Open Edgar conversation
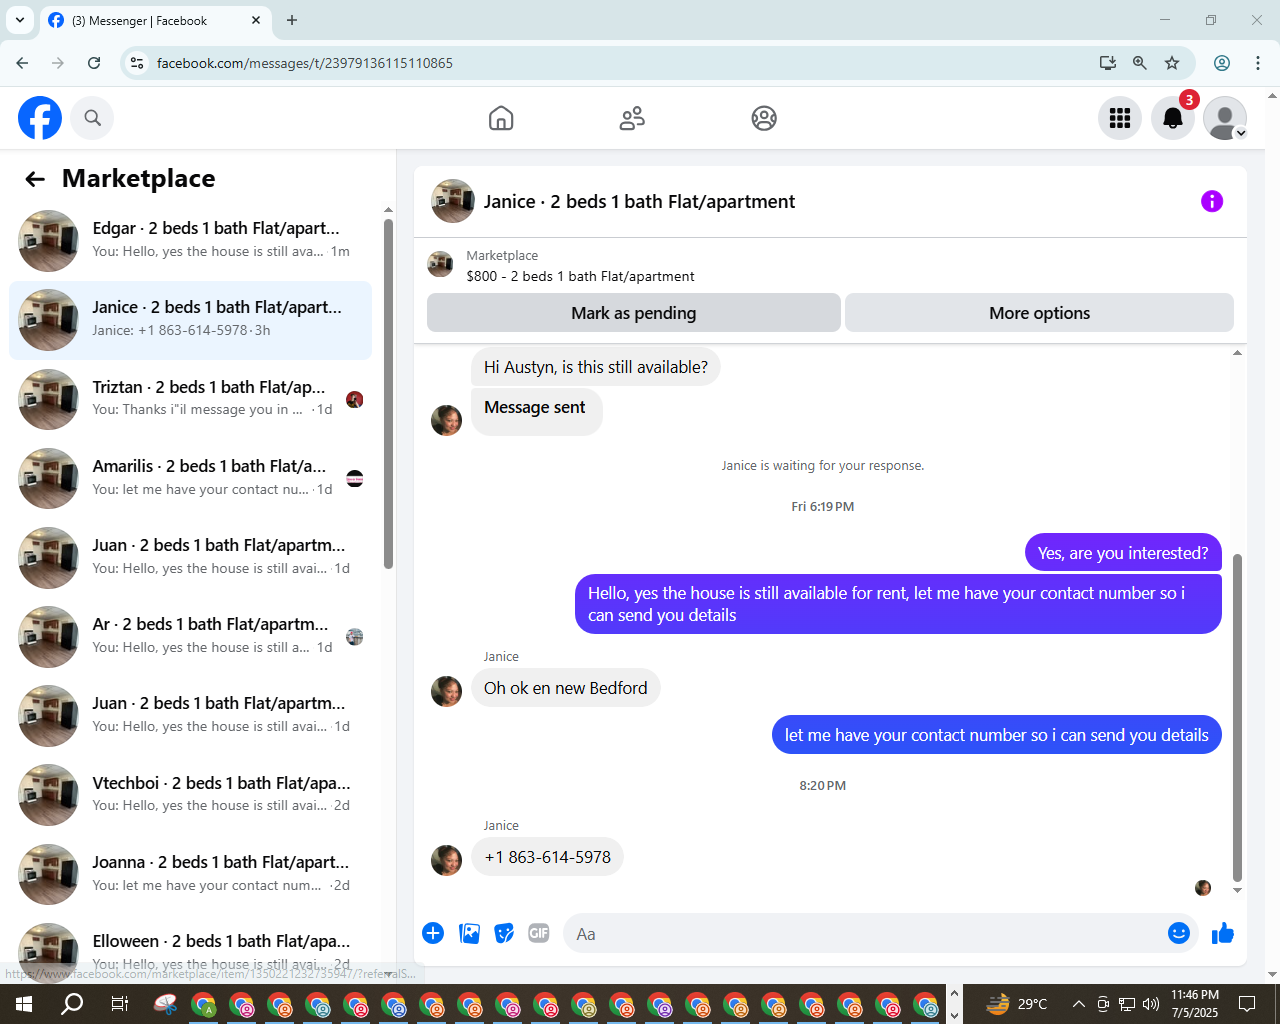The width and height of the screenshot is (1280, 1024). click(190, 240)
